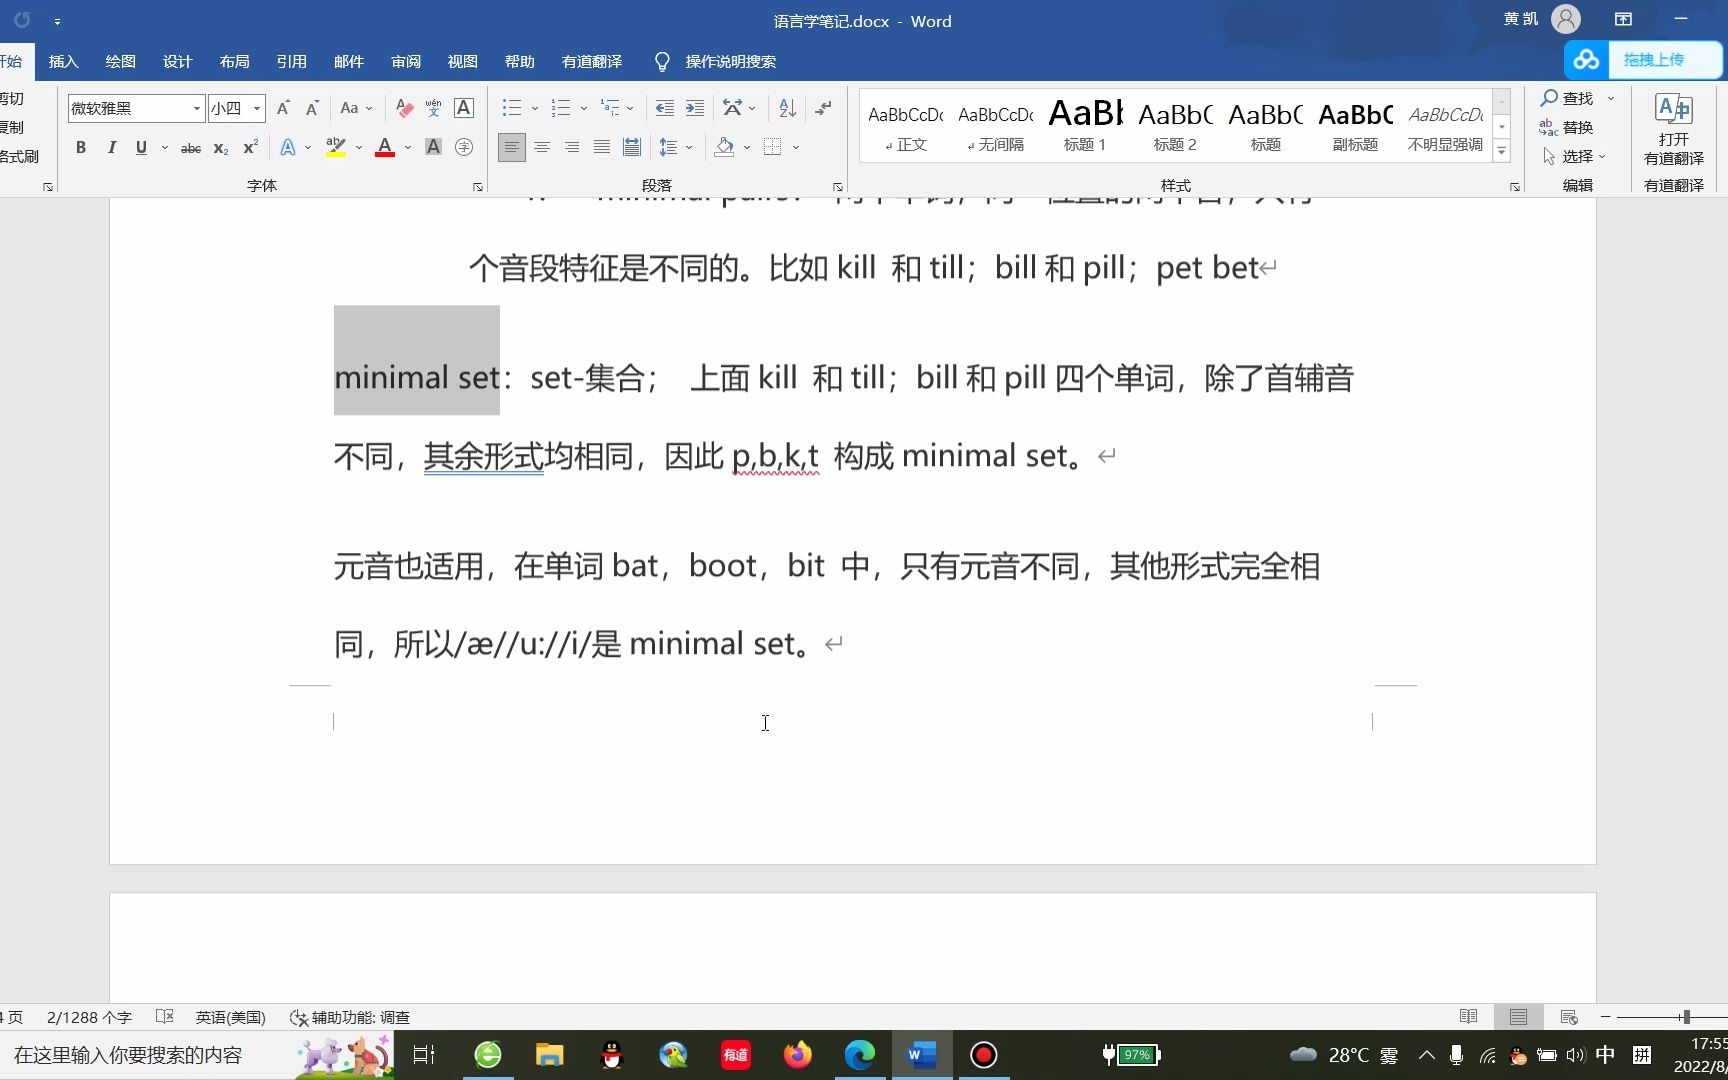Open the 插入 ribbon tab
Viewport: 1728px width, 1080px height.
point(63,61)
